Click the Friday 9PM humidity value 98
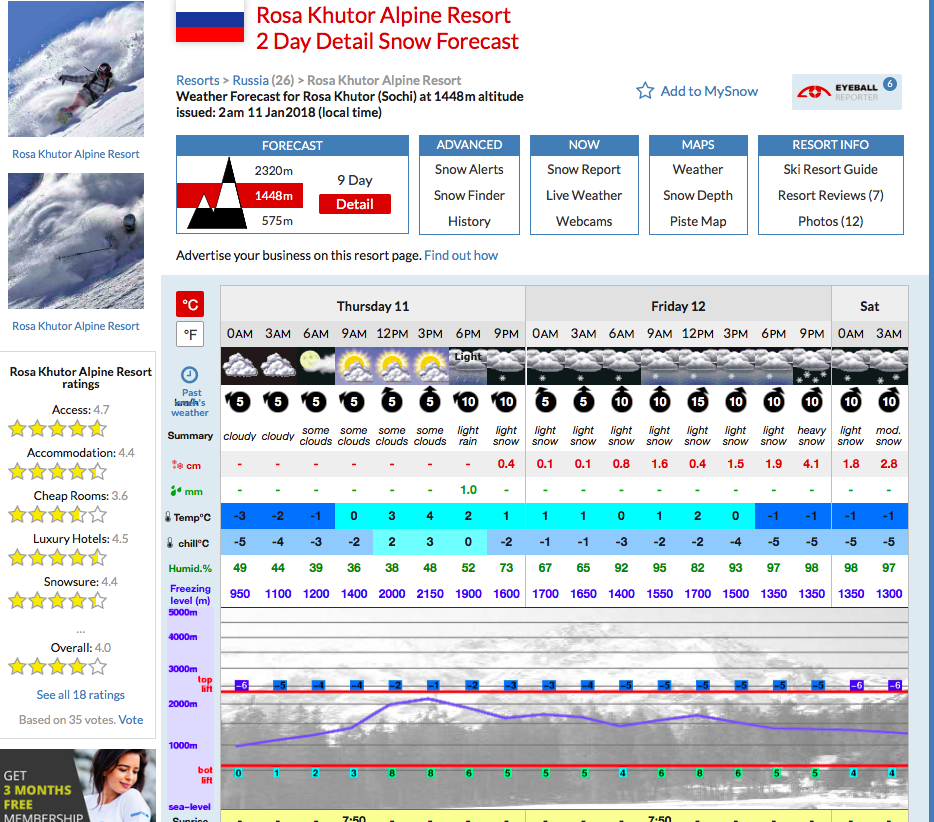934x822 pixels. [x=811, y=568]
